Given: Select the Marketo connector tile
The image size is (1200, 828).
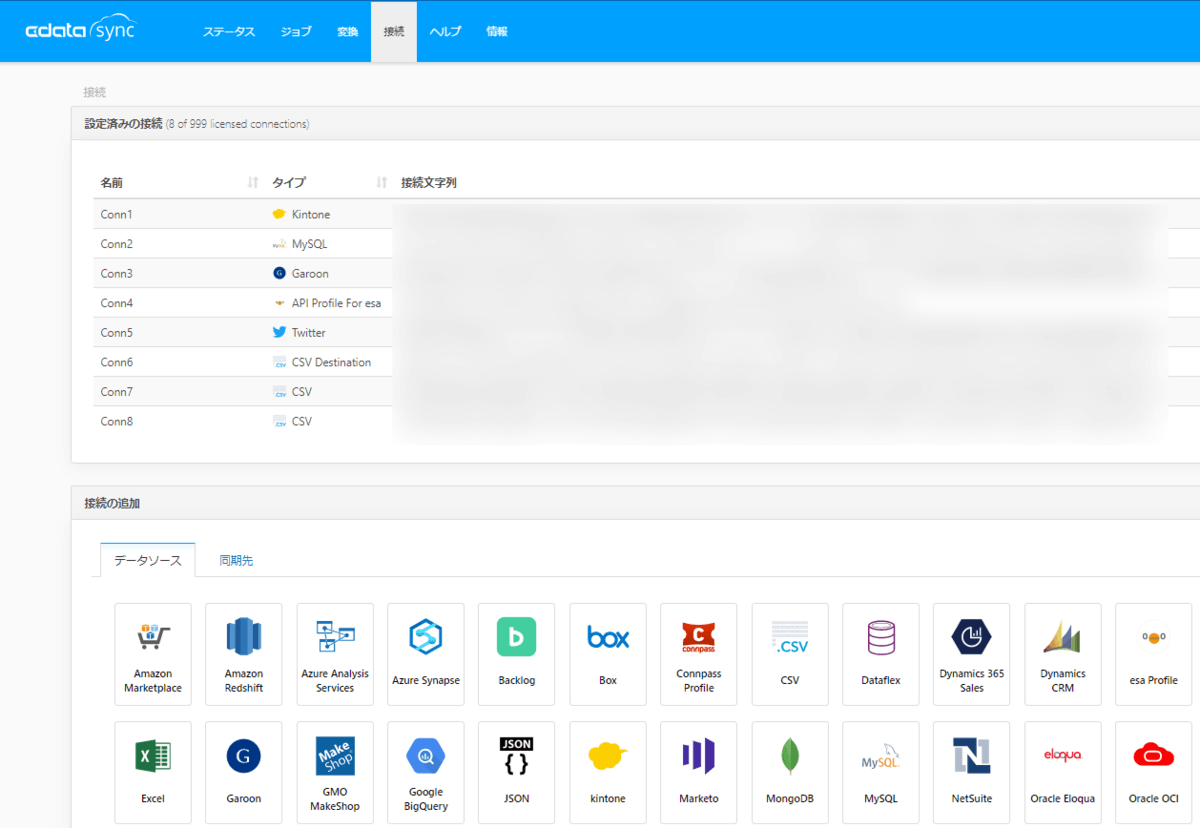Looking at the screenshot, I should click(x=699, y=773).
